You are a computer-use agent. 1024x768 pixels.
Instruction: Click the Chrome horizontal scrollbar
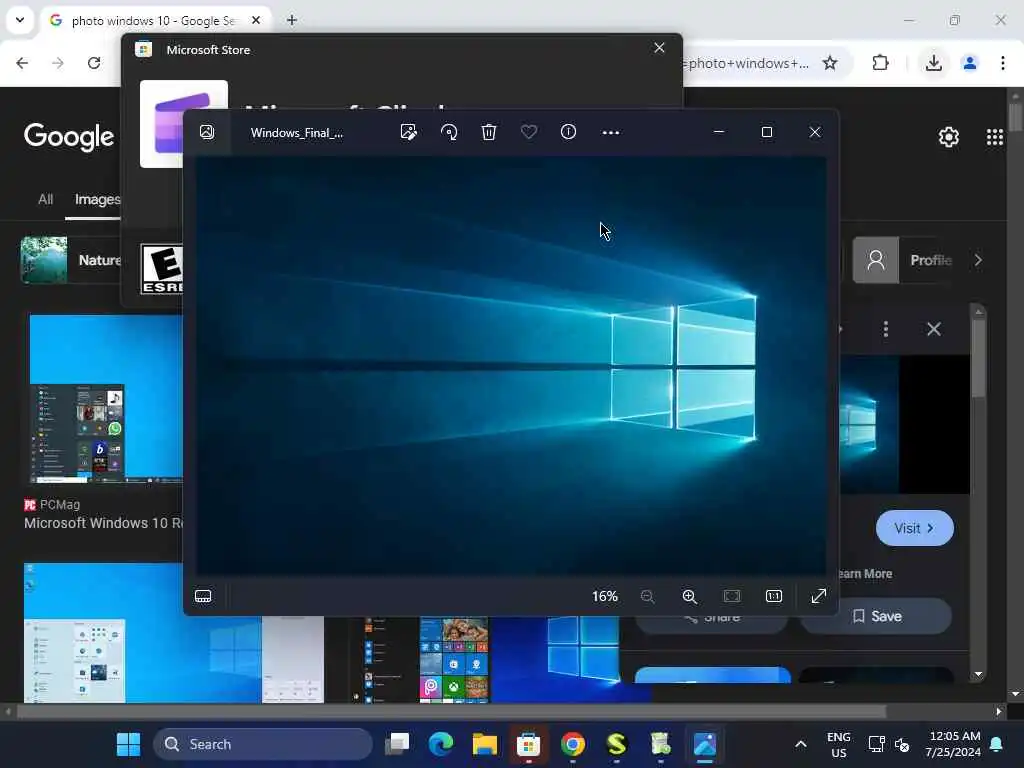tap(451, 711)
